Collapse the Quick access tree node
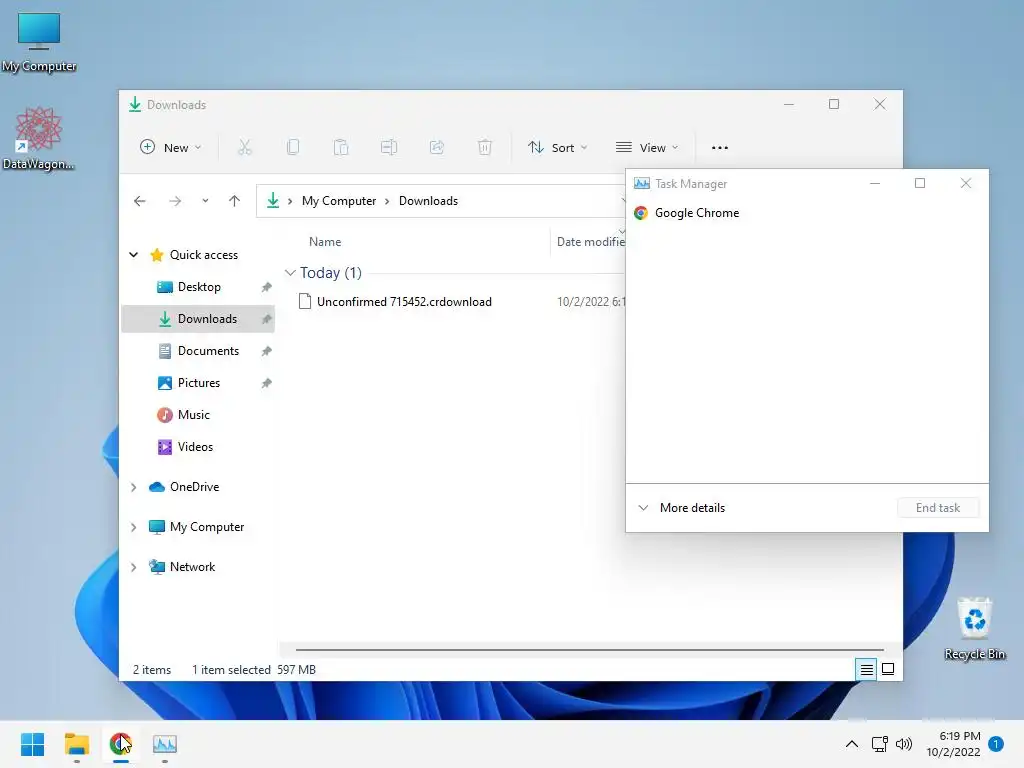Screen dimensions: 1024x768 (x=133, y=255)
